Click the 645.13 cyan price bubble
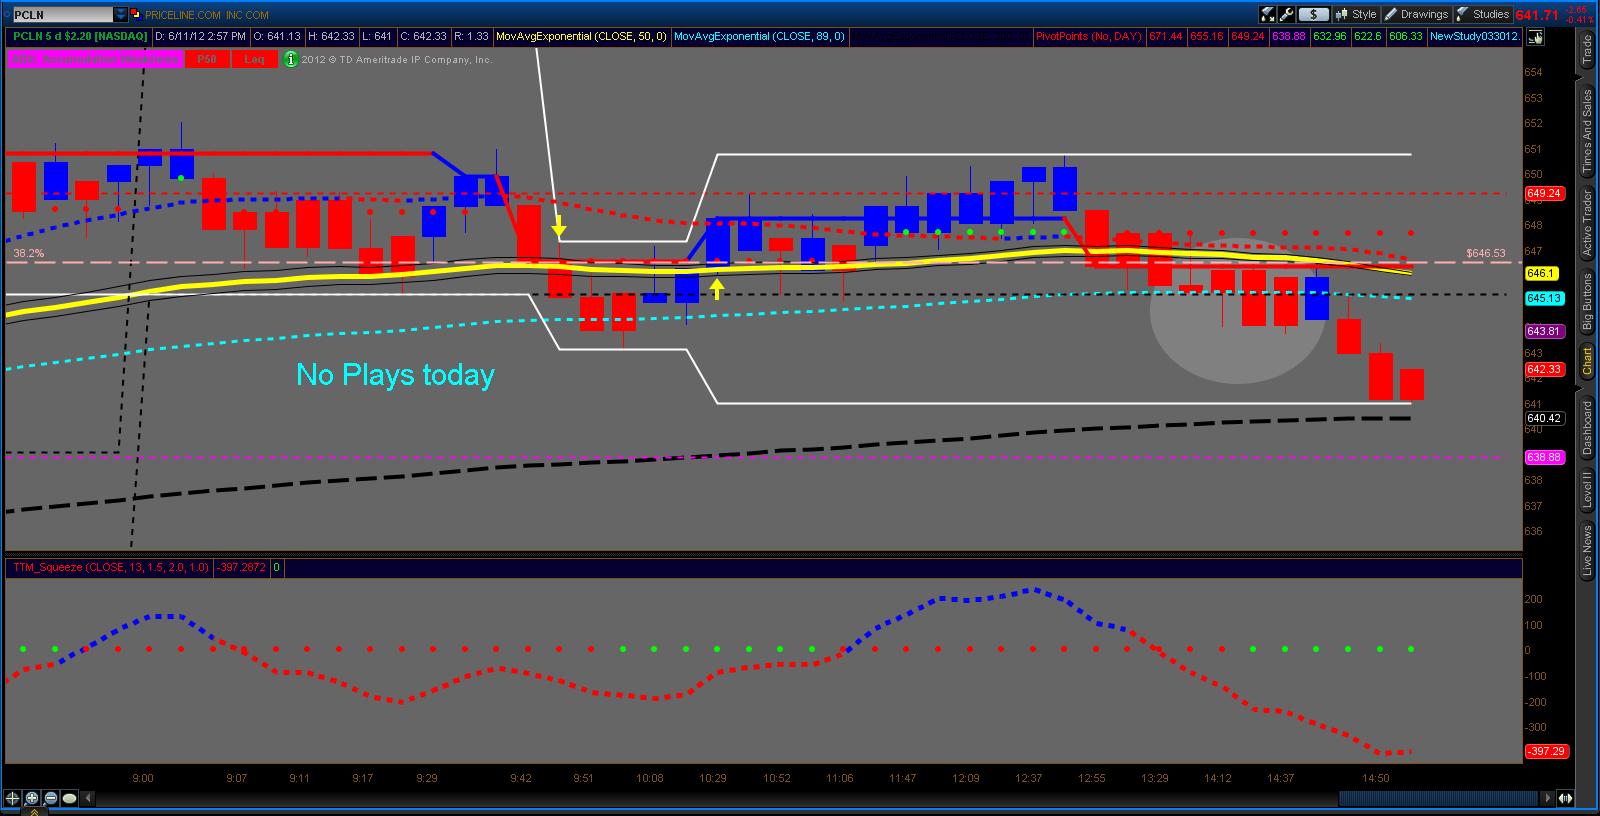 (x=1545, y=298)
